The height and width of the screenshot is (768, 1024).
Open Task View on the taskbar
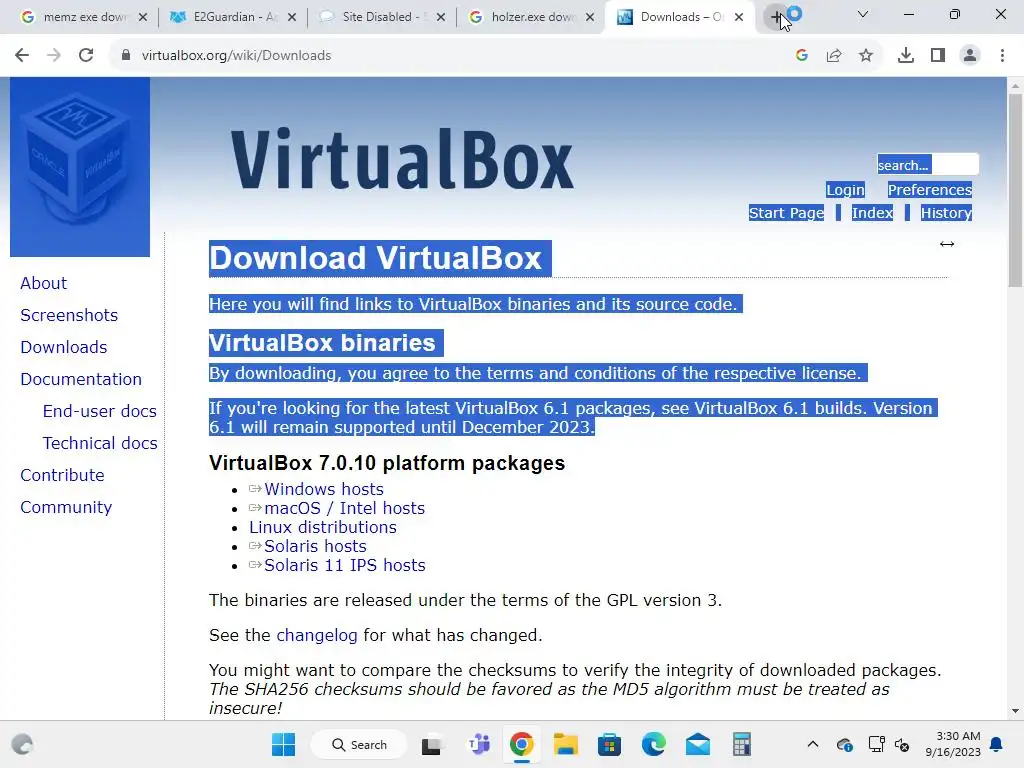click(x=431, y=744)
